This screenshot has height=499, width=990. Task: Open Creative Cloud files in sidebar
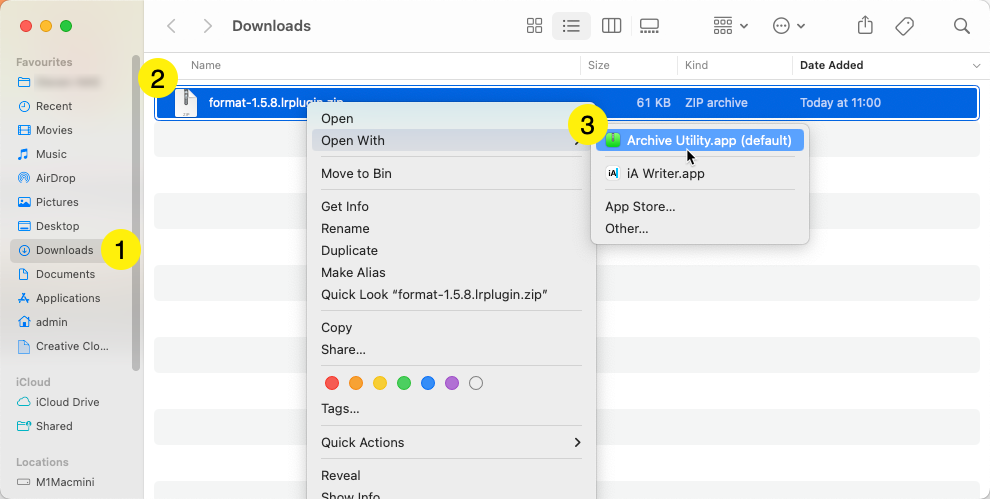pyautogui.click(x=71, y=346)
